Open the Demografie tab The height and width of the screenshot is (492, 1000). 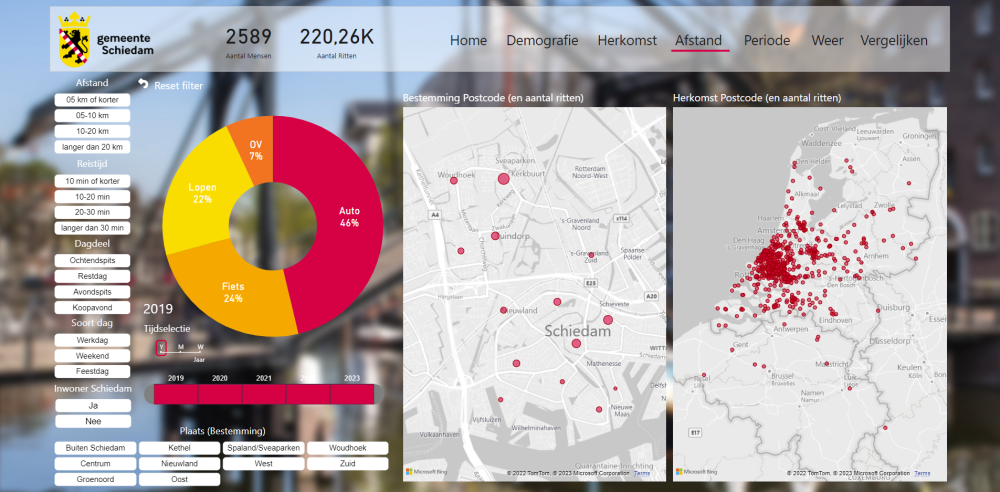click(542, 41)
